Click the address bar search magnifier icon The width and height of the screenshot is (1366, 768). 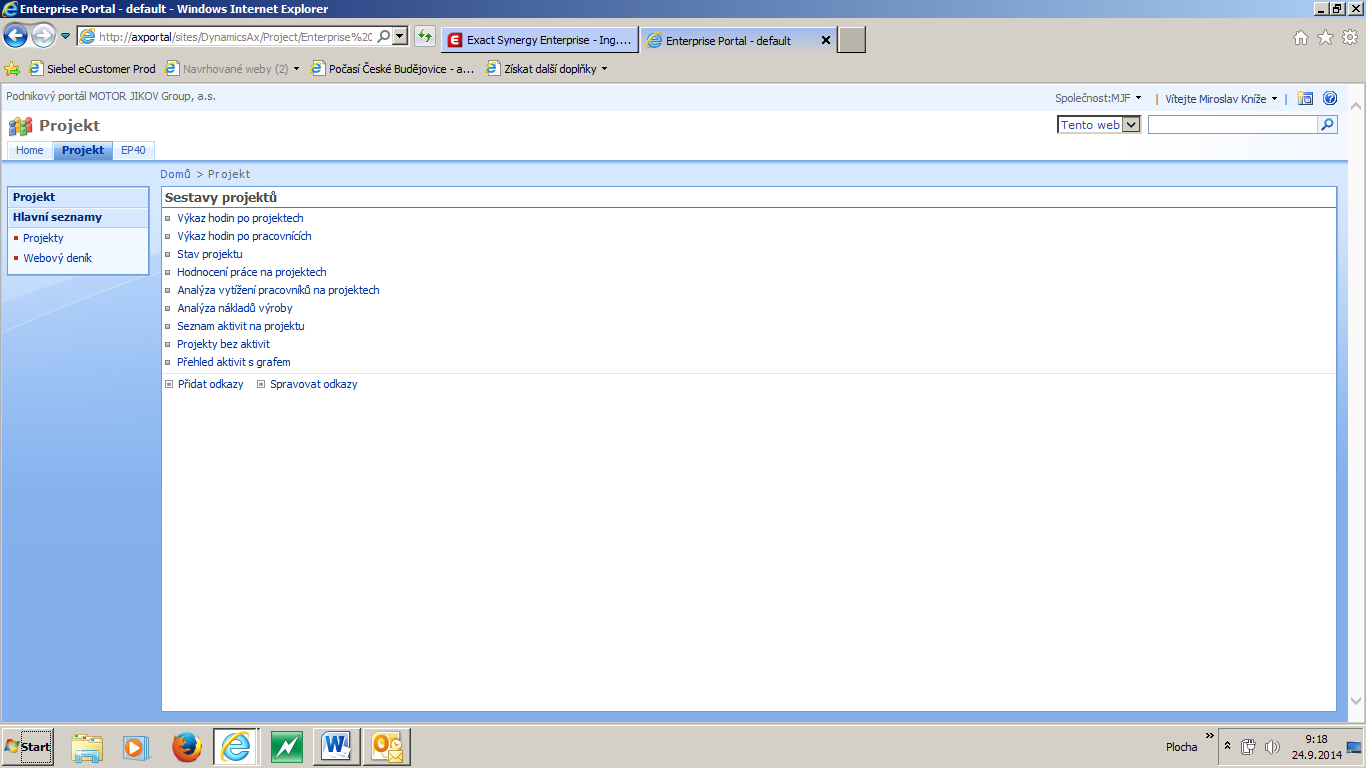pyautogui.click(x=384, y=37)
